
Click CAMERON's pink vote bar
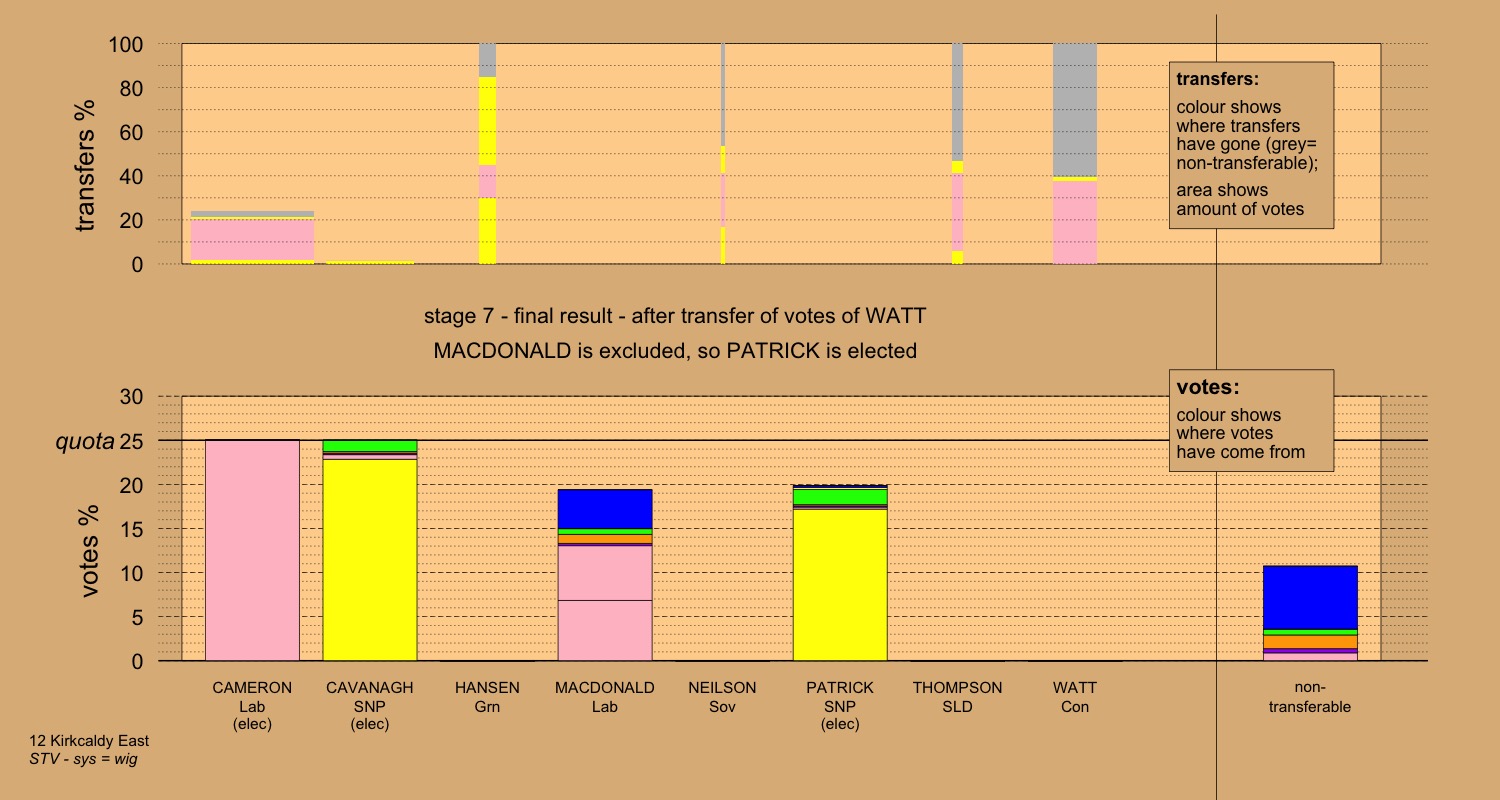252,550
